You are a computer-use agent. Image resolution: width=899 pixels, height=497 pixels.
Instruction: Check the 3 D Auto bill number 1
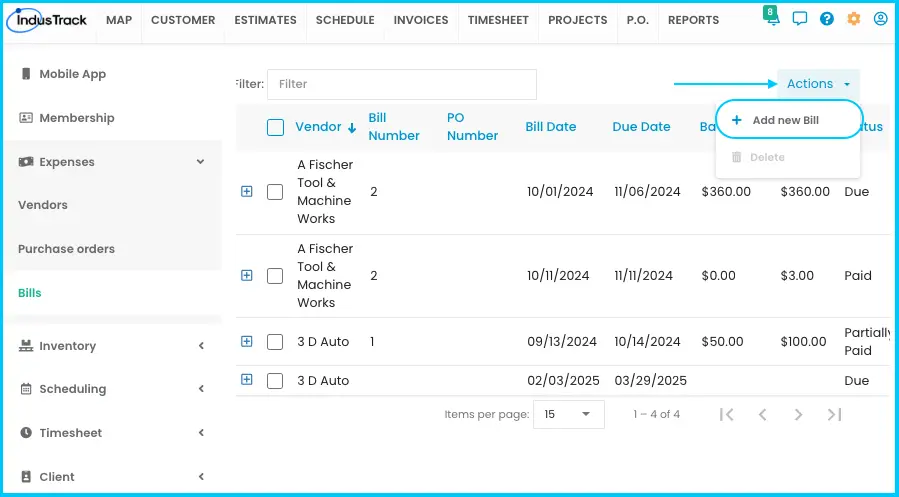pyautogui.click(x=275, y=342)
